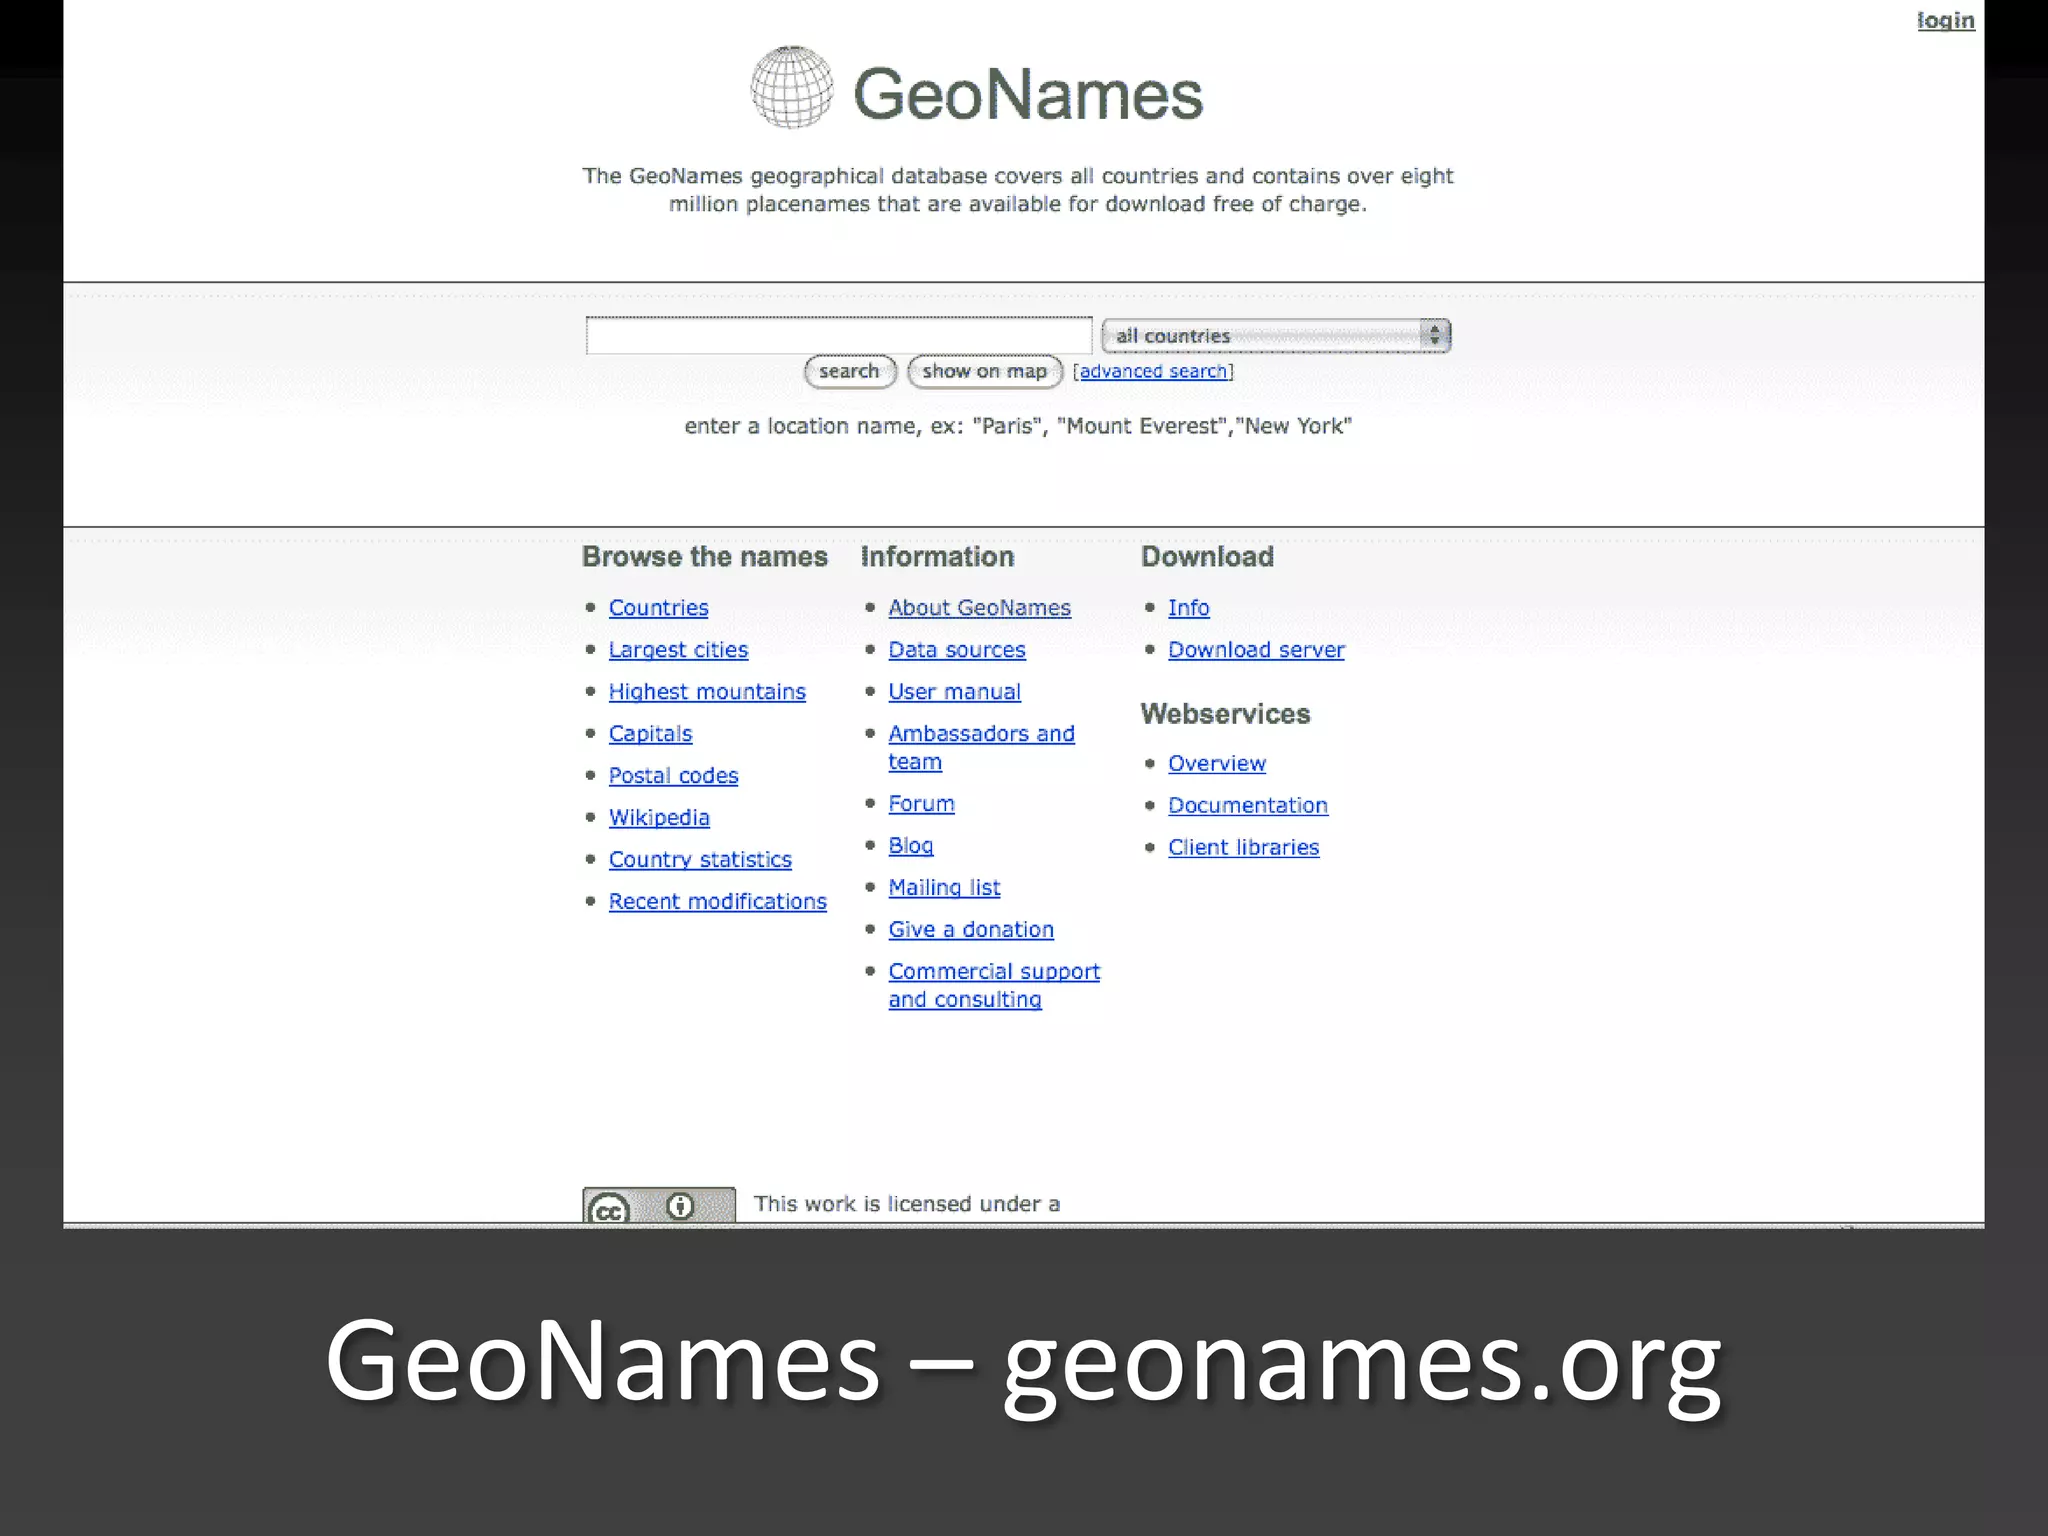
Task: Click the GeoNames globe logo
Action: (x=791, y=88)
